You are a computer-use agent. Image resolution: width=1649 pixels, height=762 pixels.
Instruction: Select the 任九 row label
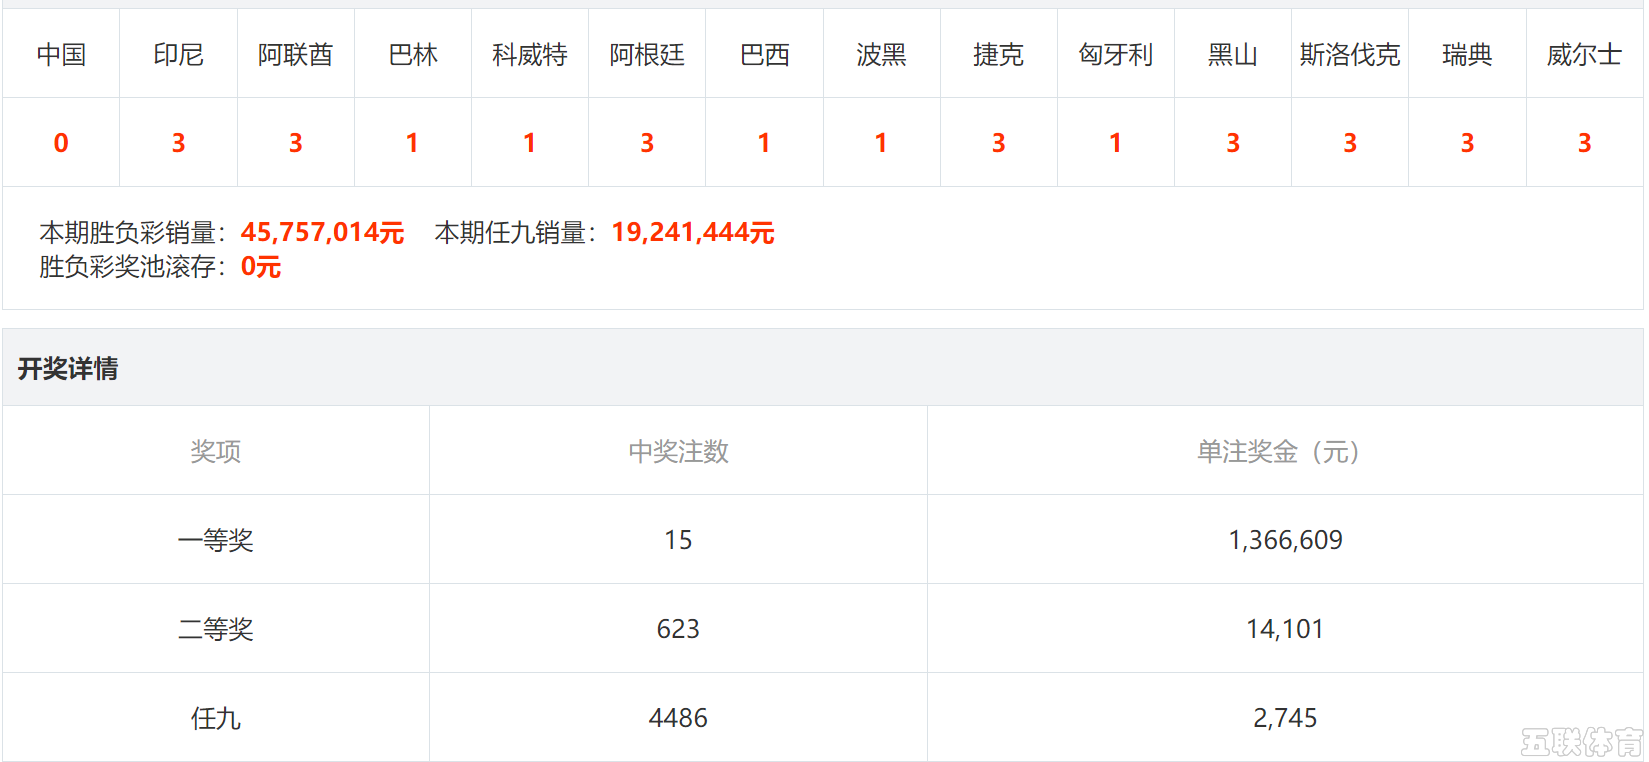(x=216, y=718)
